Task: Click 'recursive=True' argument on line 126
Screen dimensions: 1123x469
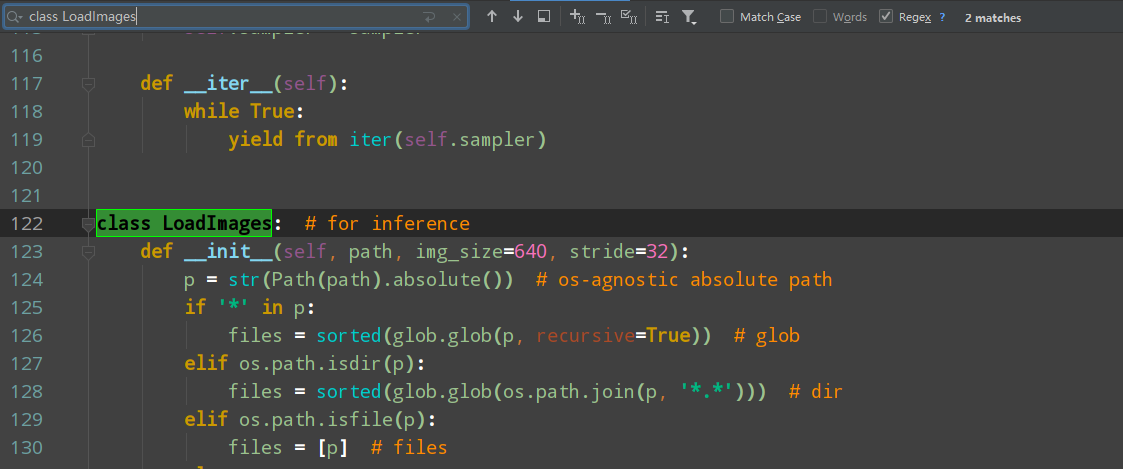Action: pos(613,335)
